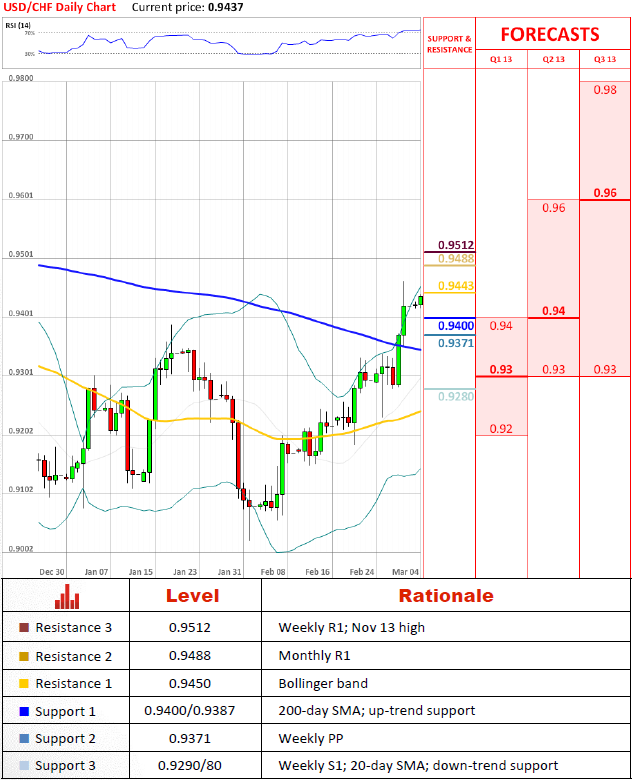Image resolution: width=632 pixels, height=780 pixels.
Task: Click the 0.9512 cell in Level column
Action: click(x=190, y=628)
